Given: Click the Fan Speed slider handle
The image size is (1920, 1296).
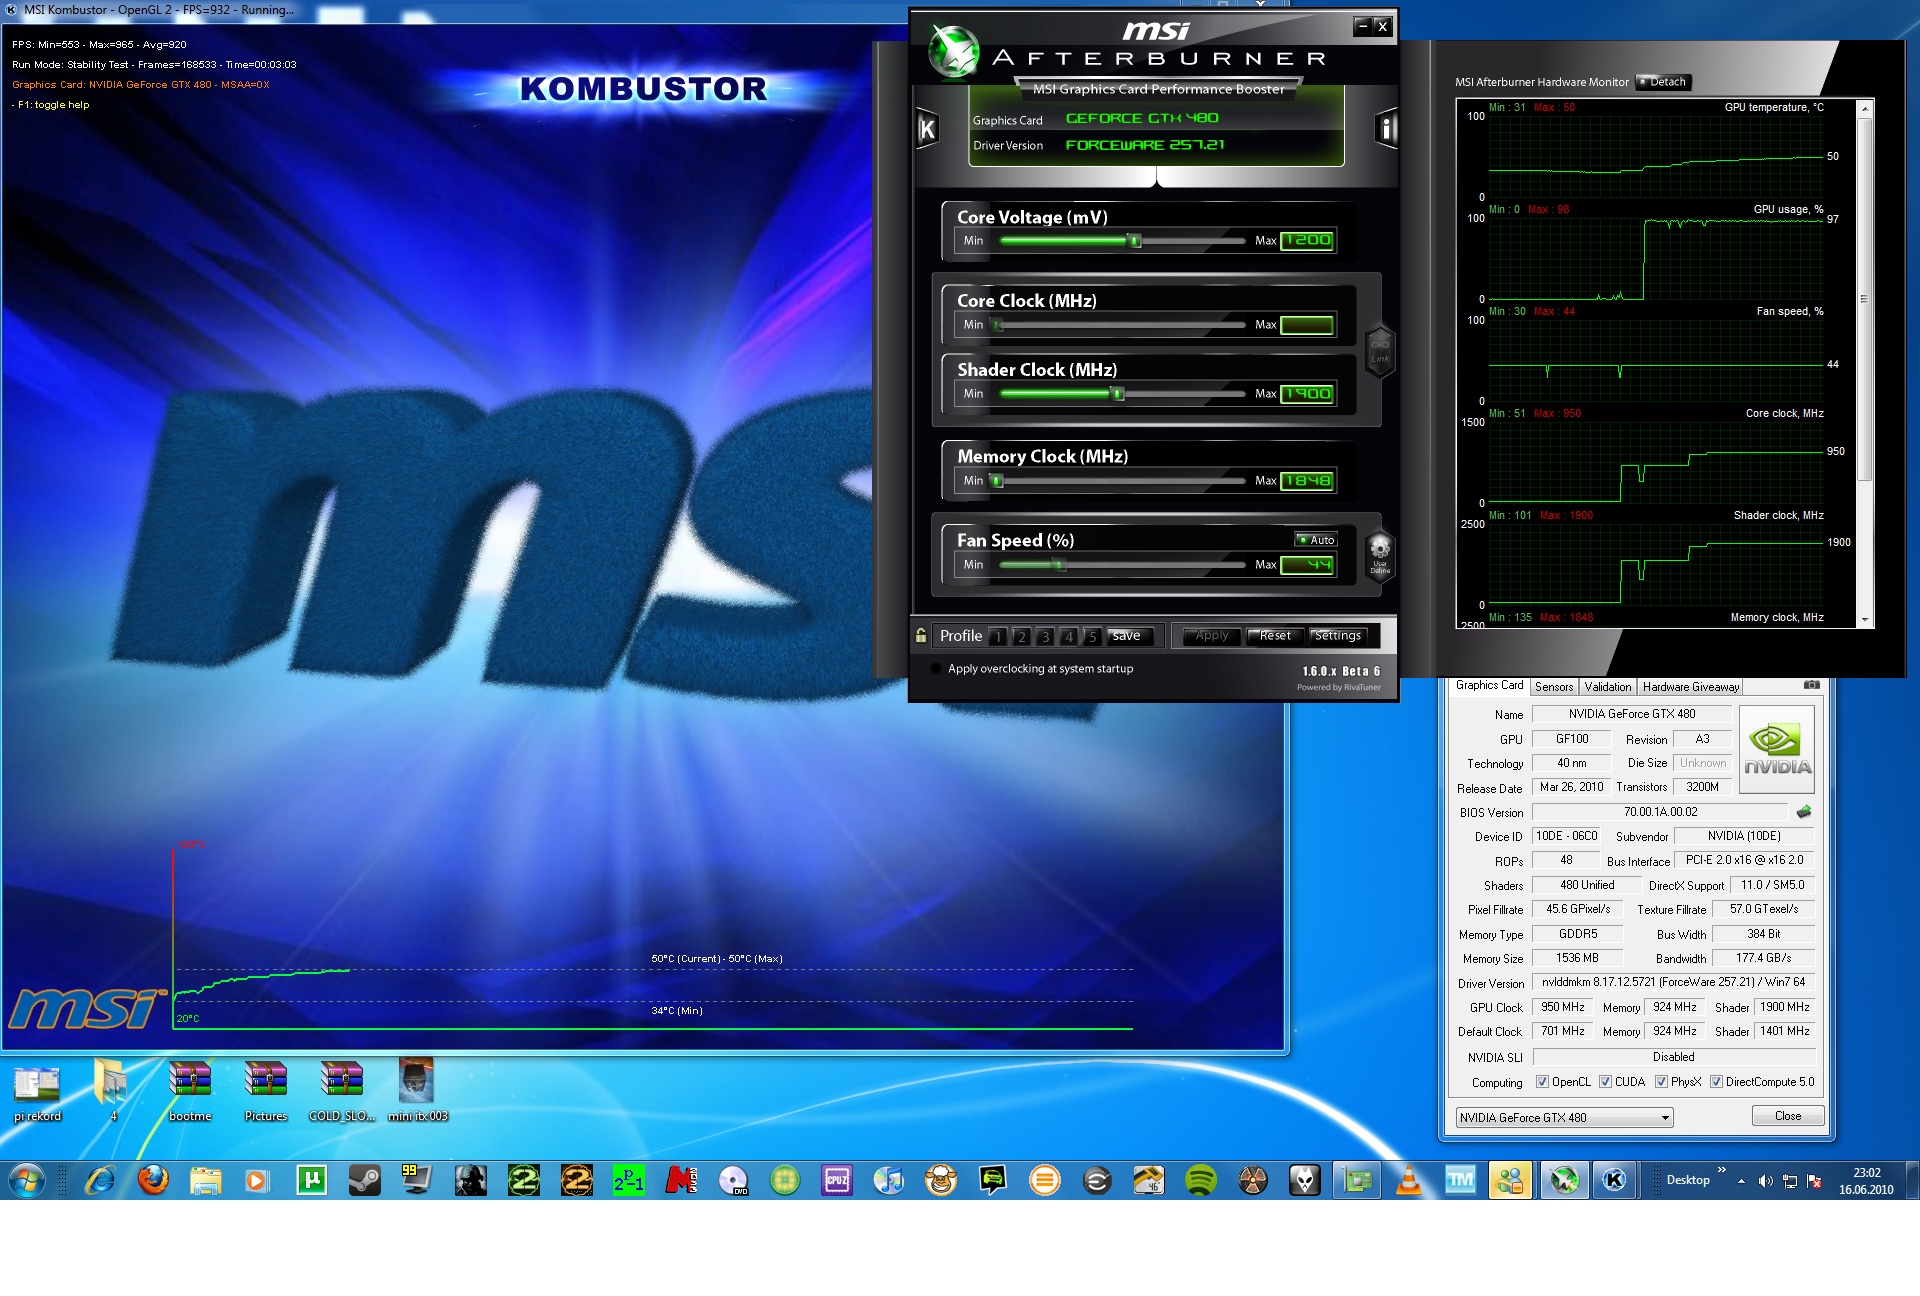Looking at the screenshot, I should pos(1059,565).
